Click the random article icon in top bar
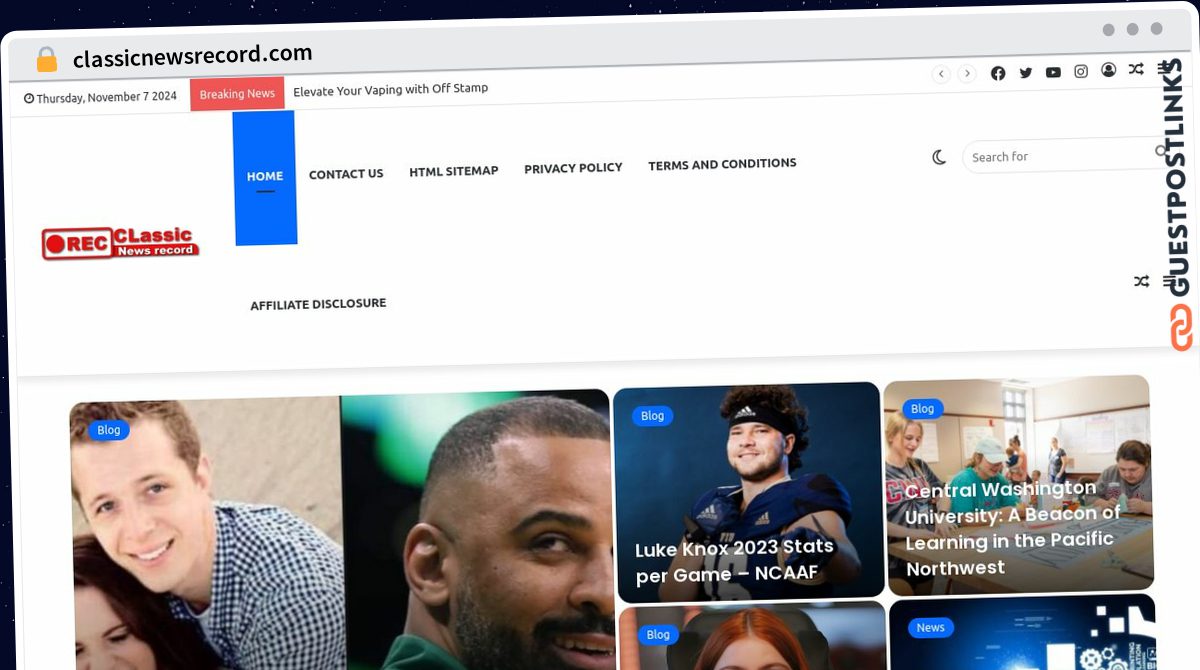The width and height of the screenshot is (1200, 670). coord(1136,69)
